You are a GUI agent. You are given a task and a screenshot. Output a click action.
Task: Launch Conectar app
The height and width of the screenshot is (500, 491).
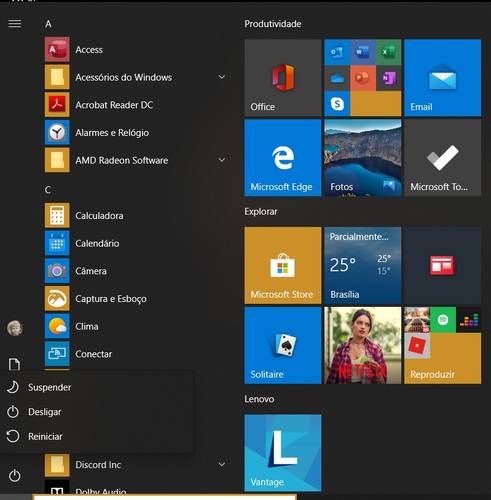pos(137,354)
